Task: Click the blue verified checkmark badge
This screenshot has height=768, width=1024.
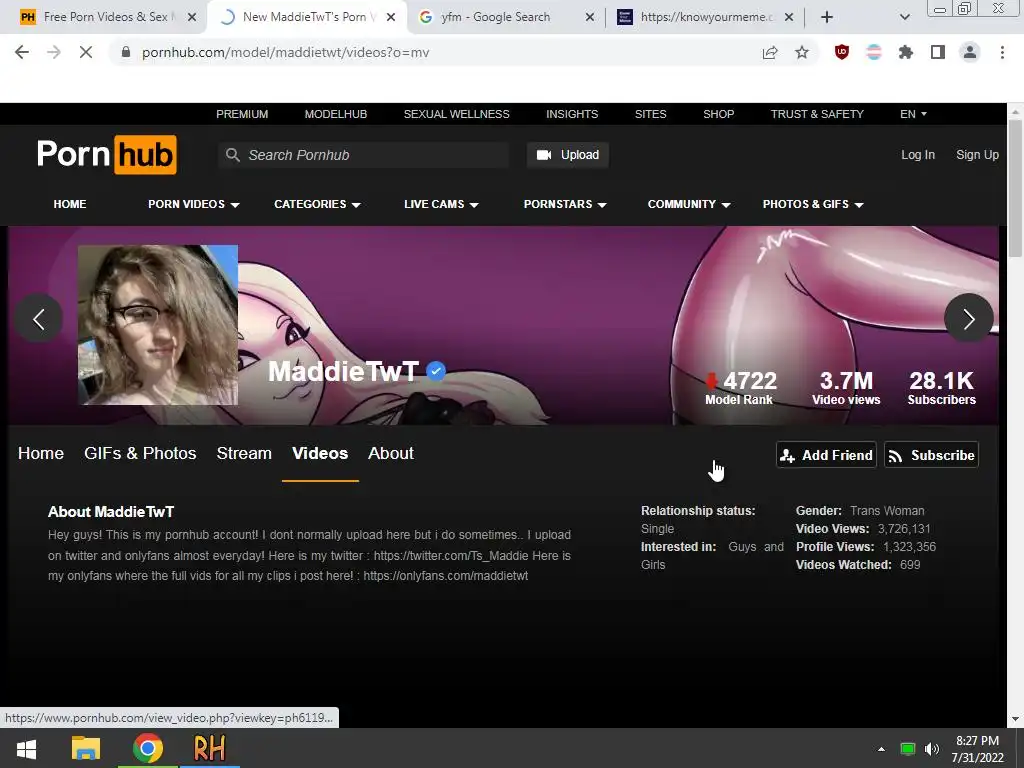Action: (x=436, y=371)
